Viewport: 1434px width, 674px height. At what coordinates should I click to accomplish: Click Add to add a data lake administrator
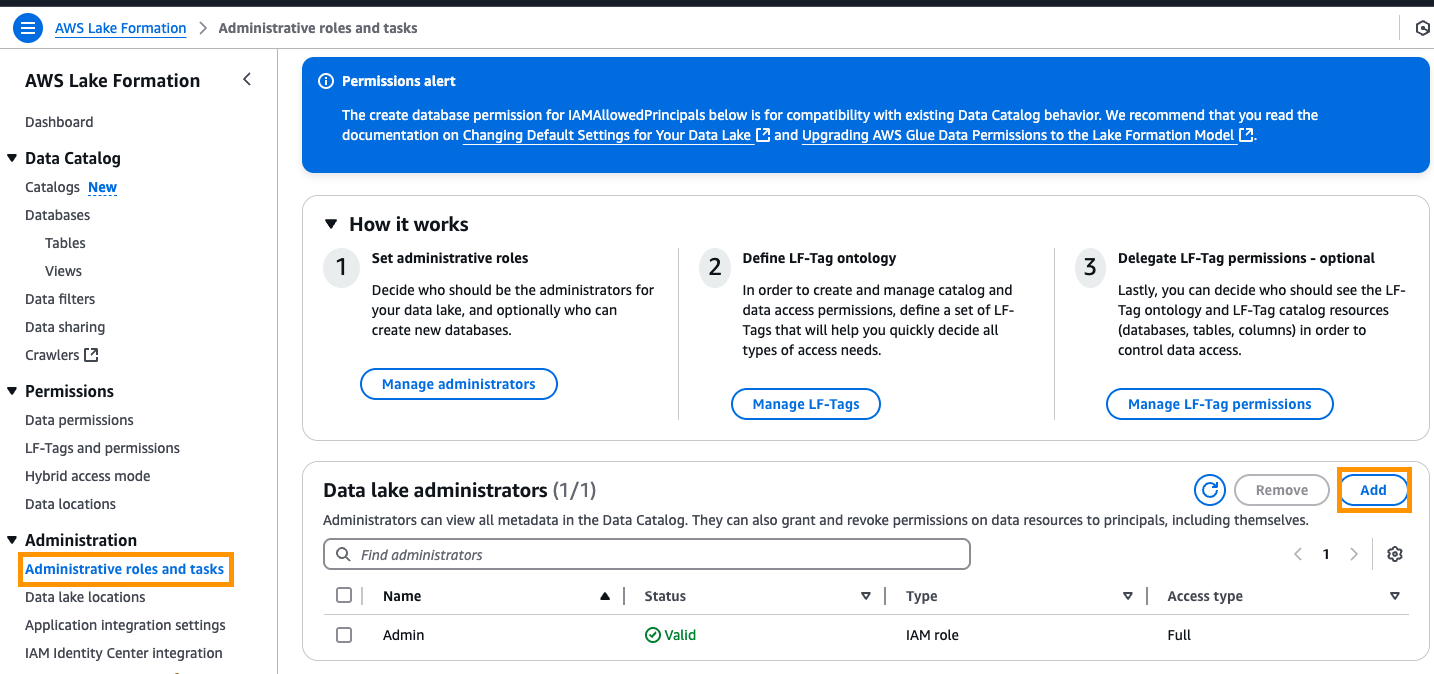coord(1373,490)
